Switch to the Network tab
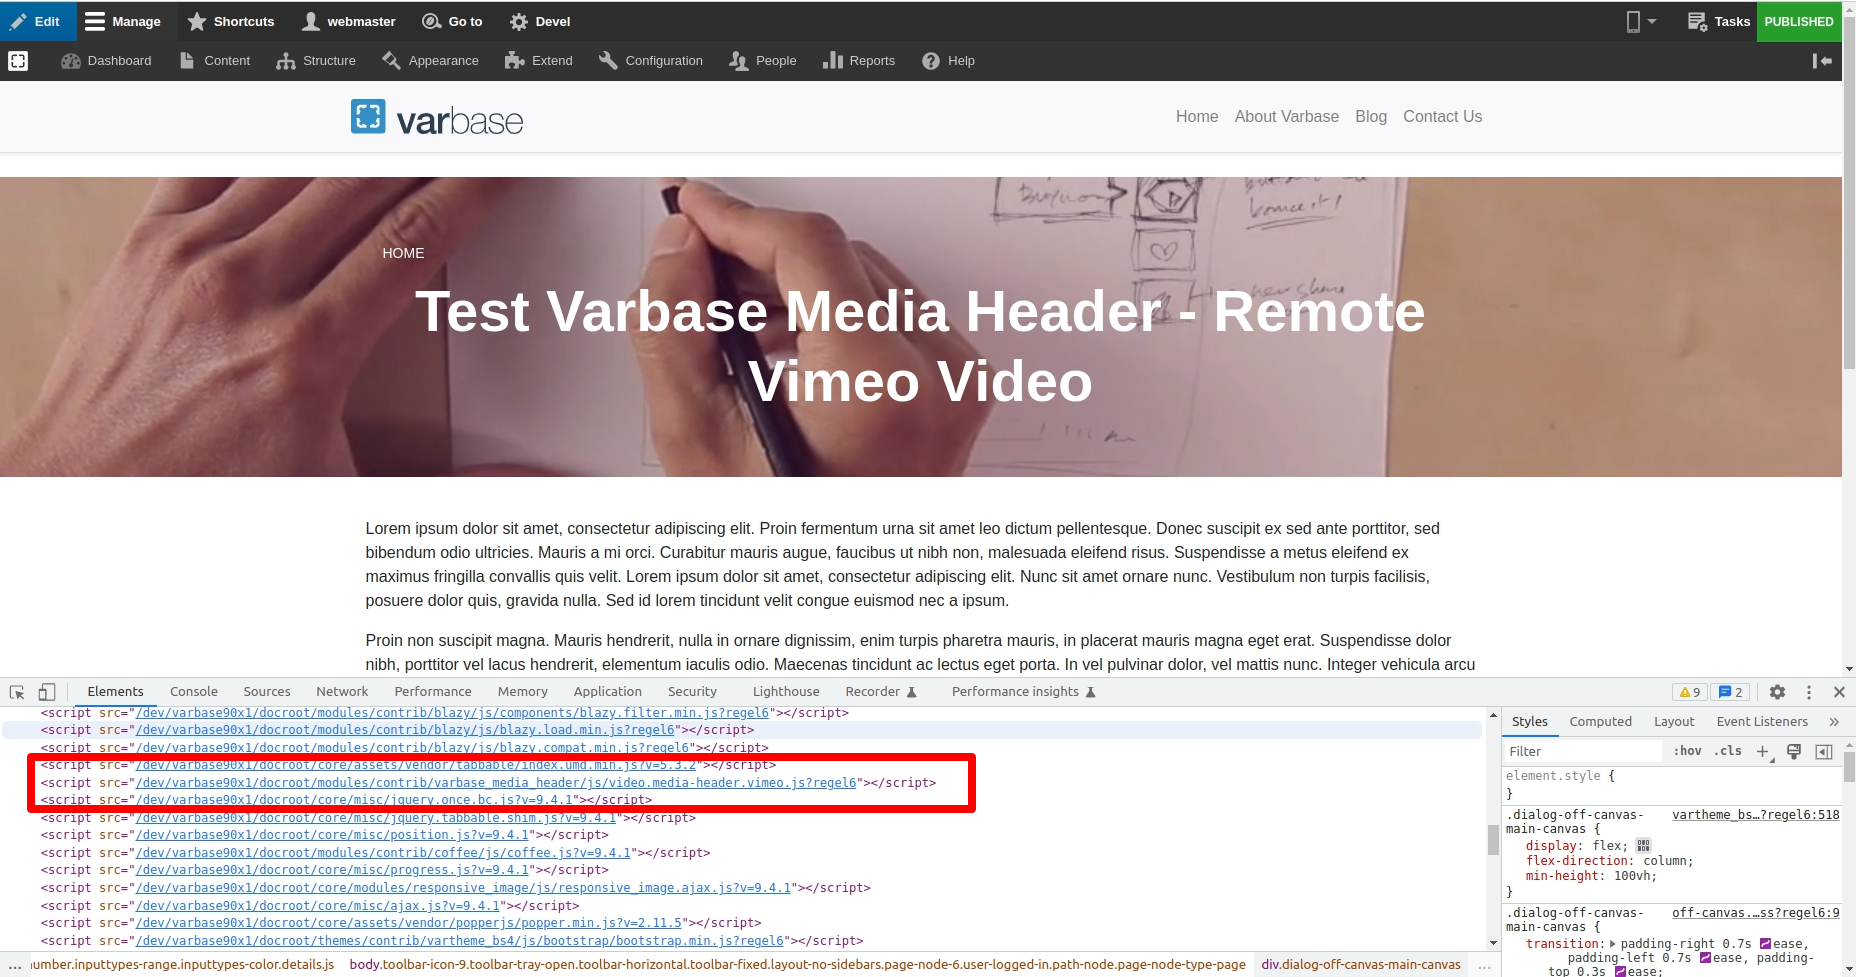Image resolution: width=1856 pixels, height=977 pixels. click(x=342, y=692)
